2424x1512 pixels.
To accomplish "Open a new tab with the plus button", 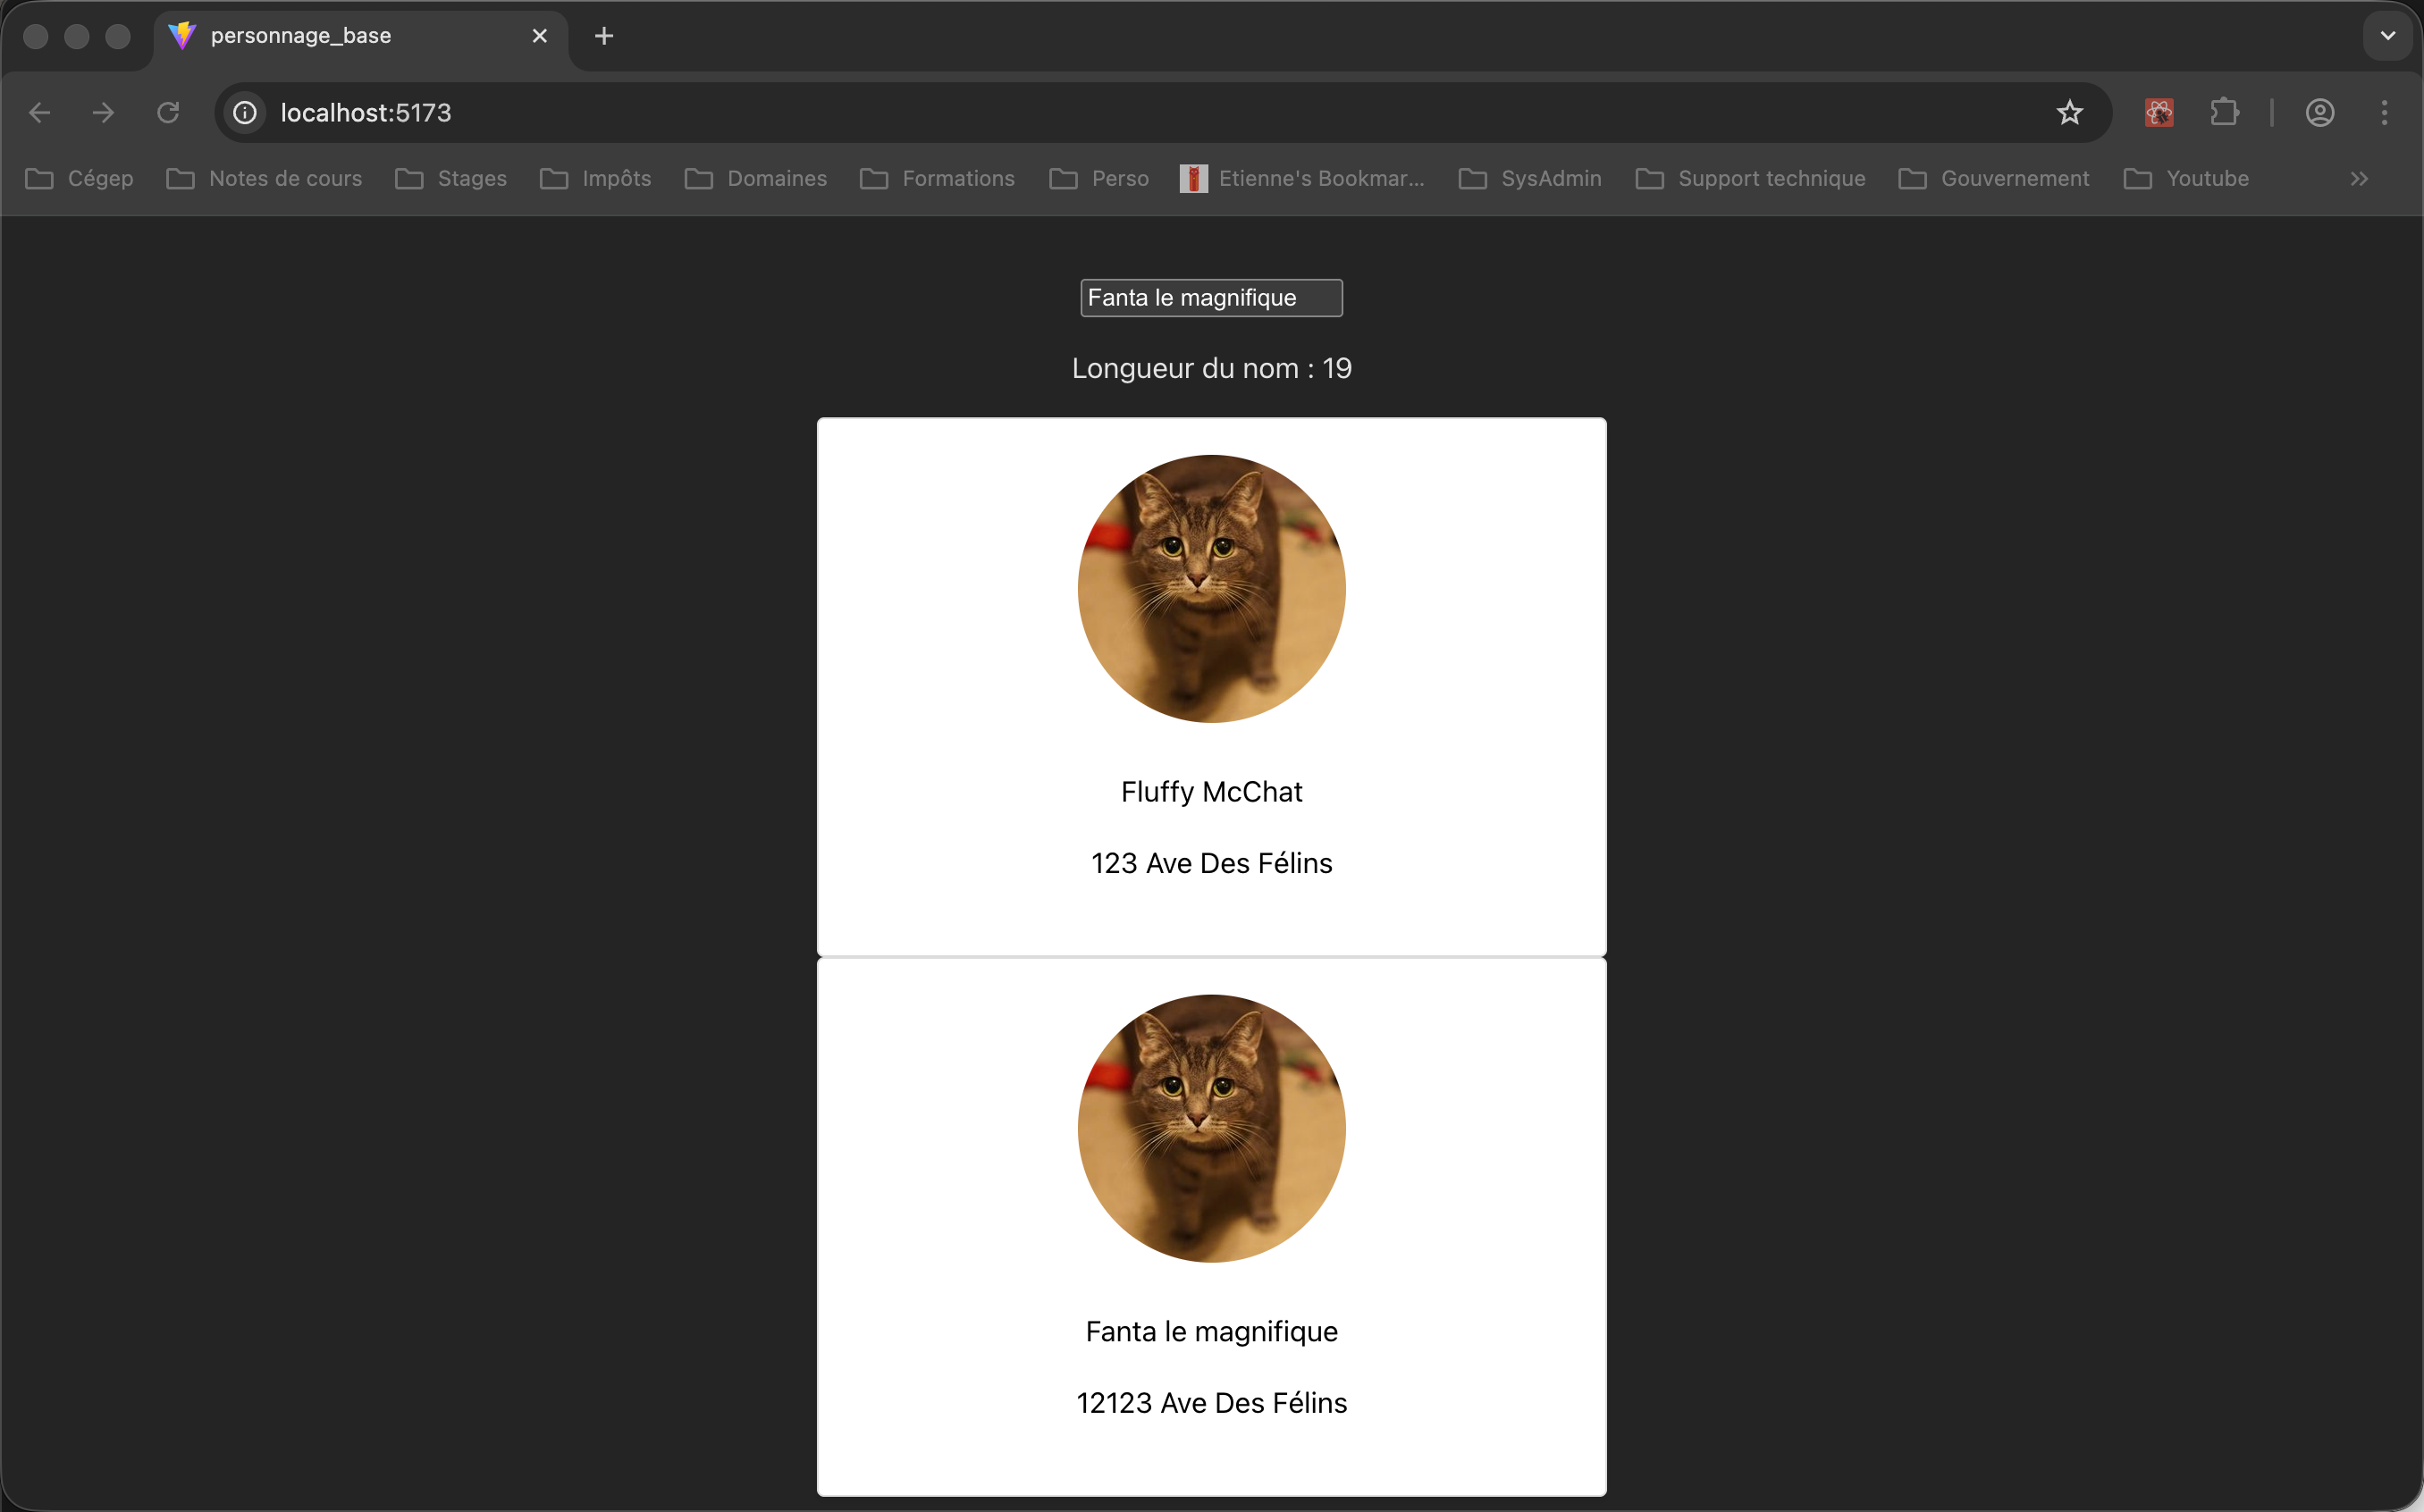I will (604, 35).
